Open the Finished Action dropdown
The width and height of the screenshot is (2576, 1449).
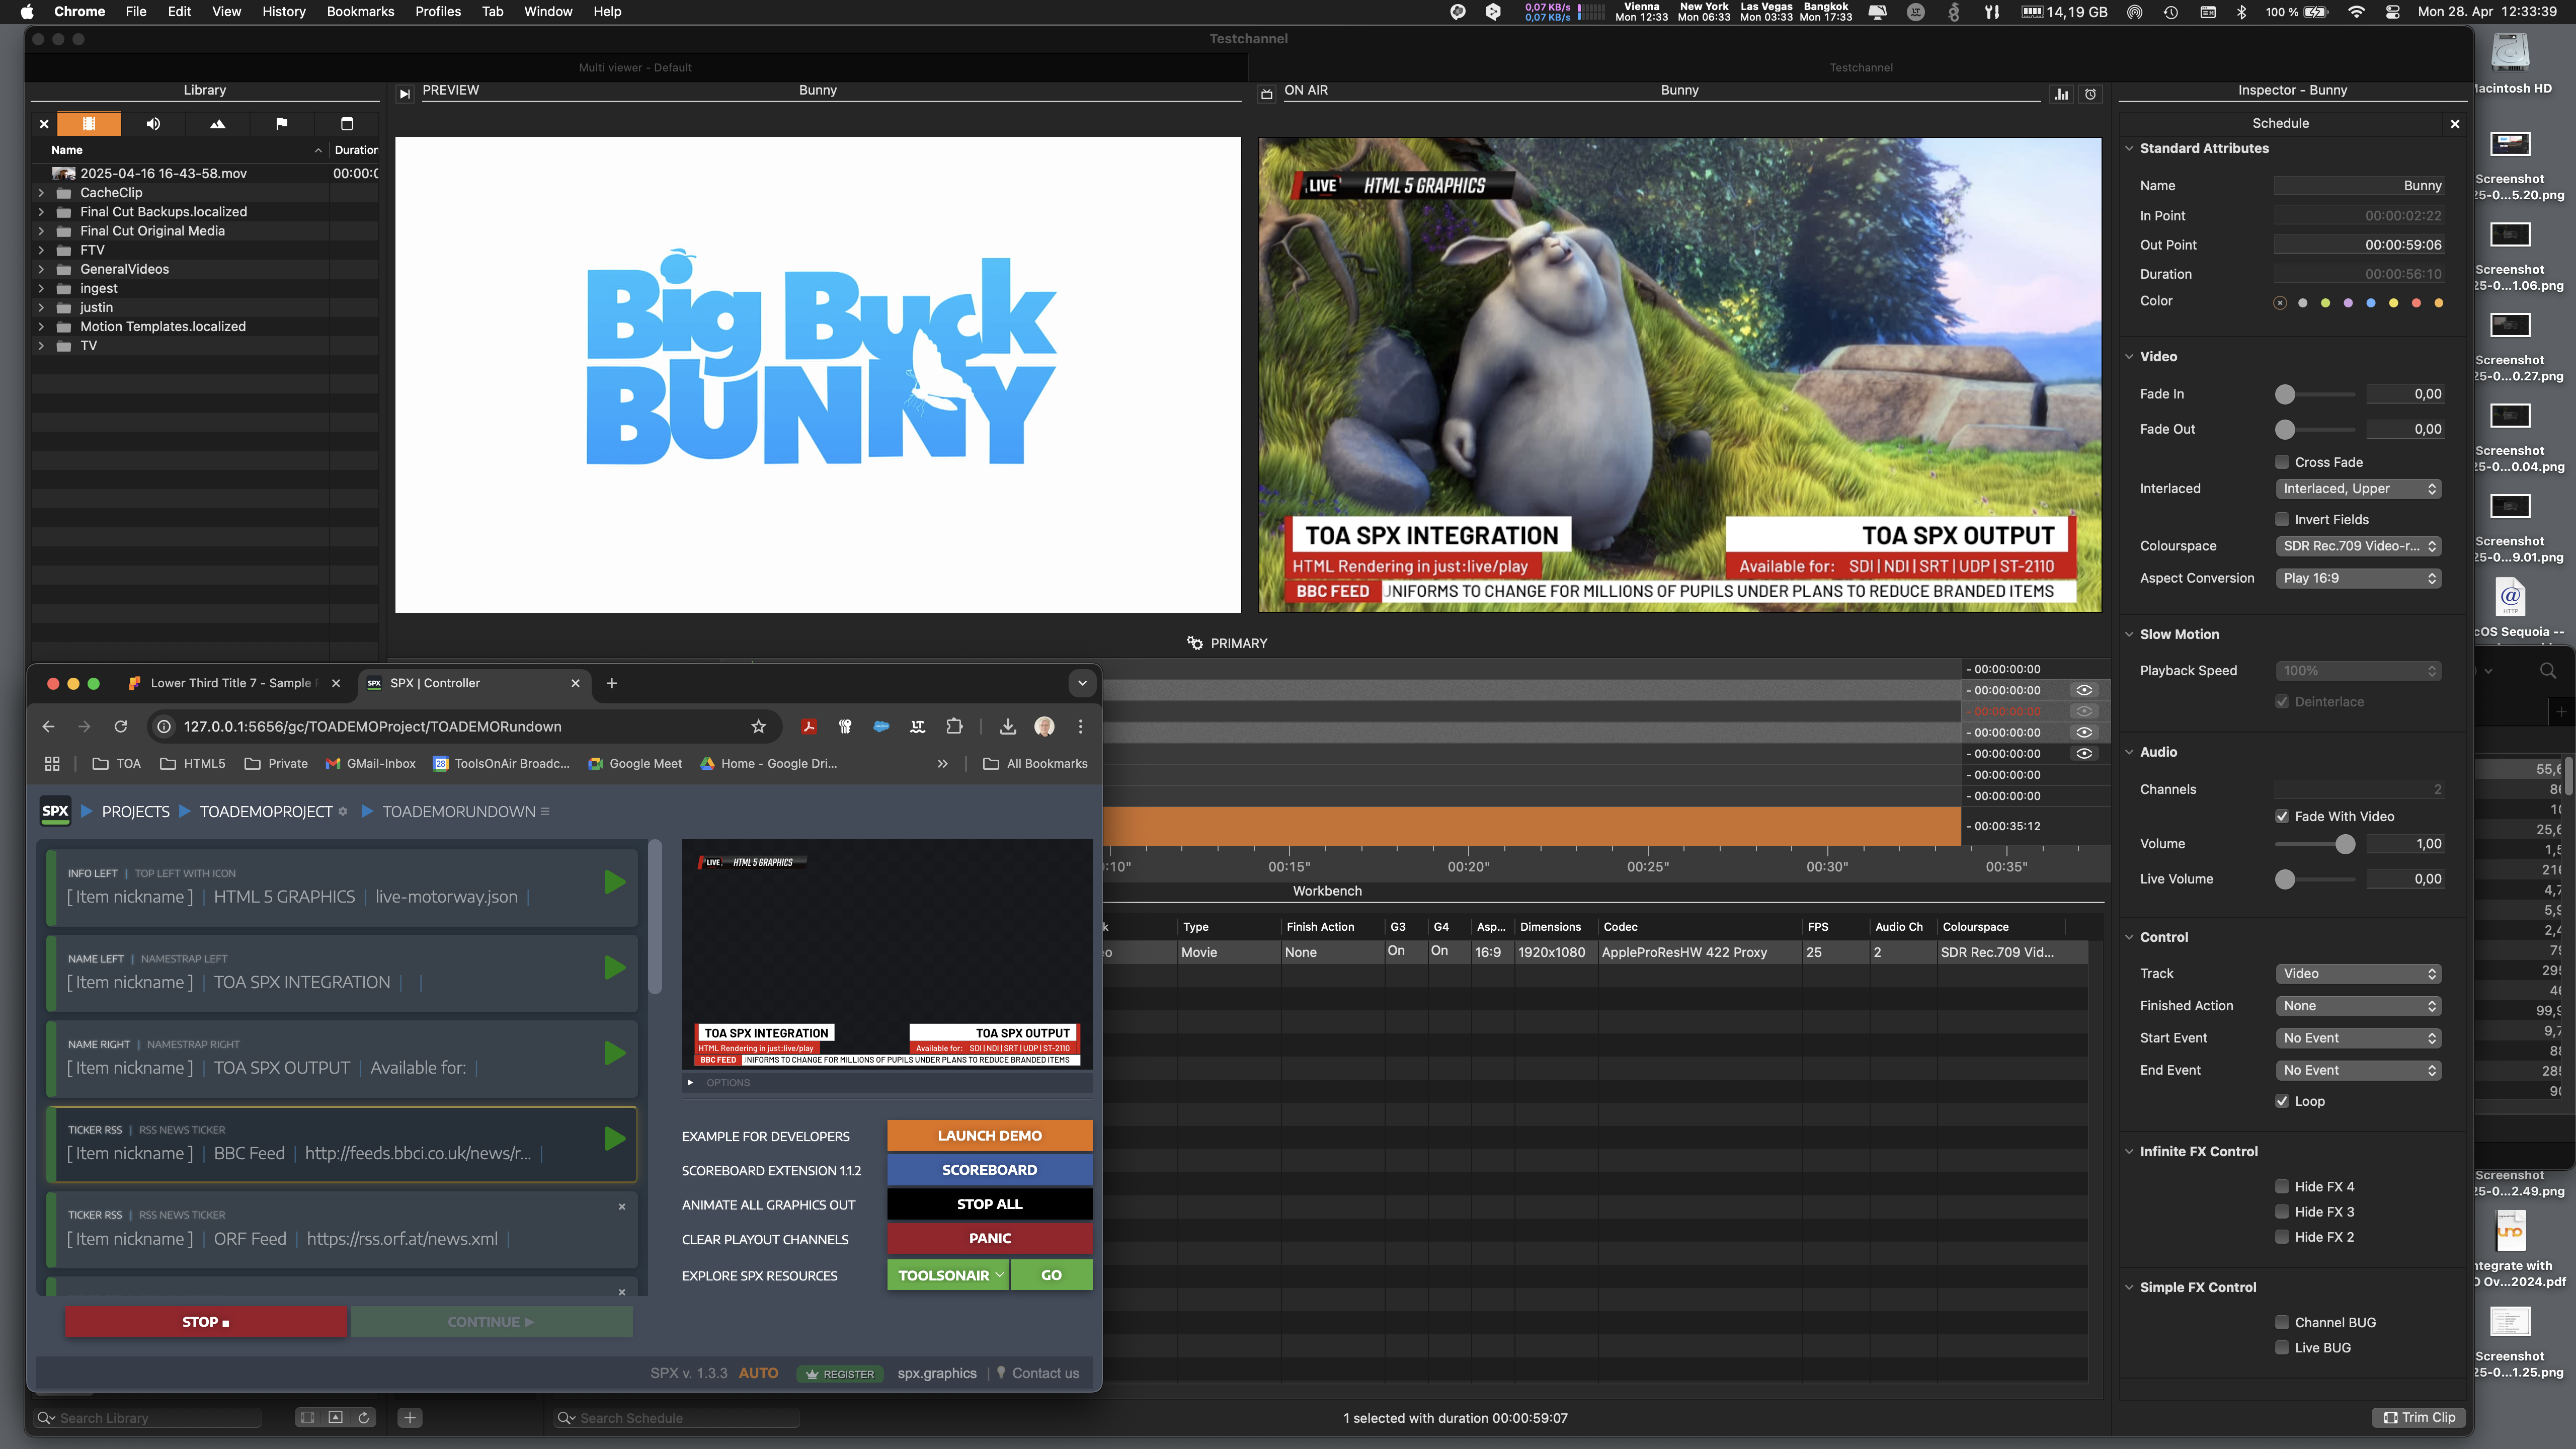(x=2359, y=1006)
